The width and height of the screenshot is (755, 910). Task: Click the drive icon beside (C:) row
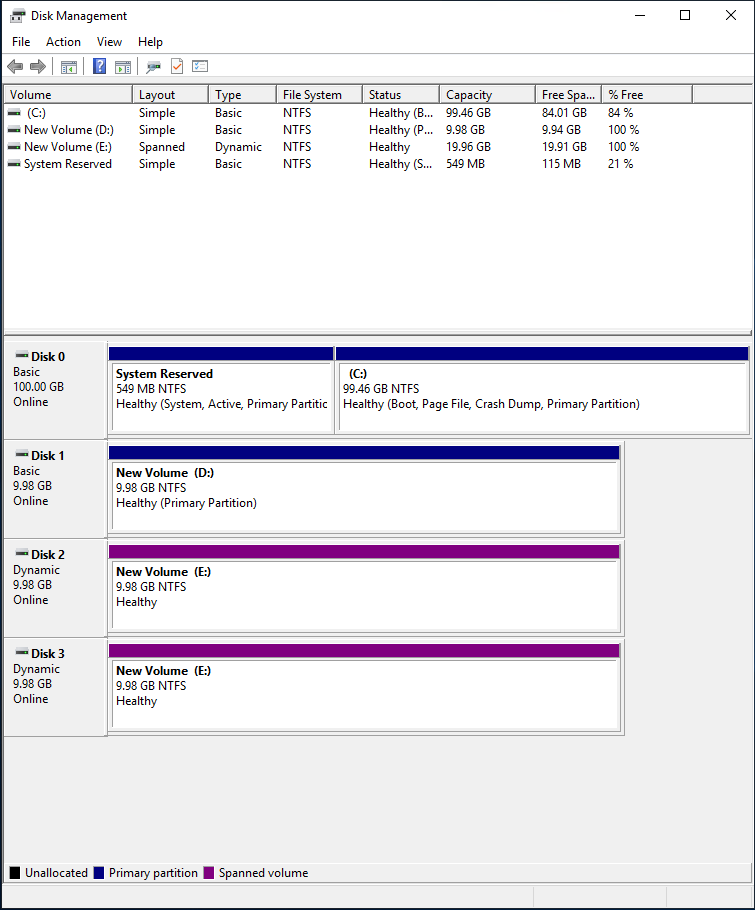[x=14, y=113]
